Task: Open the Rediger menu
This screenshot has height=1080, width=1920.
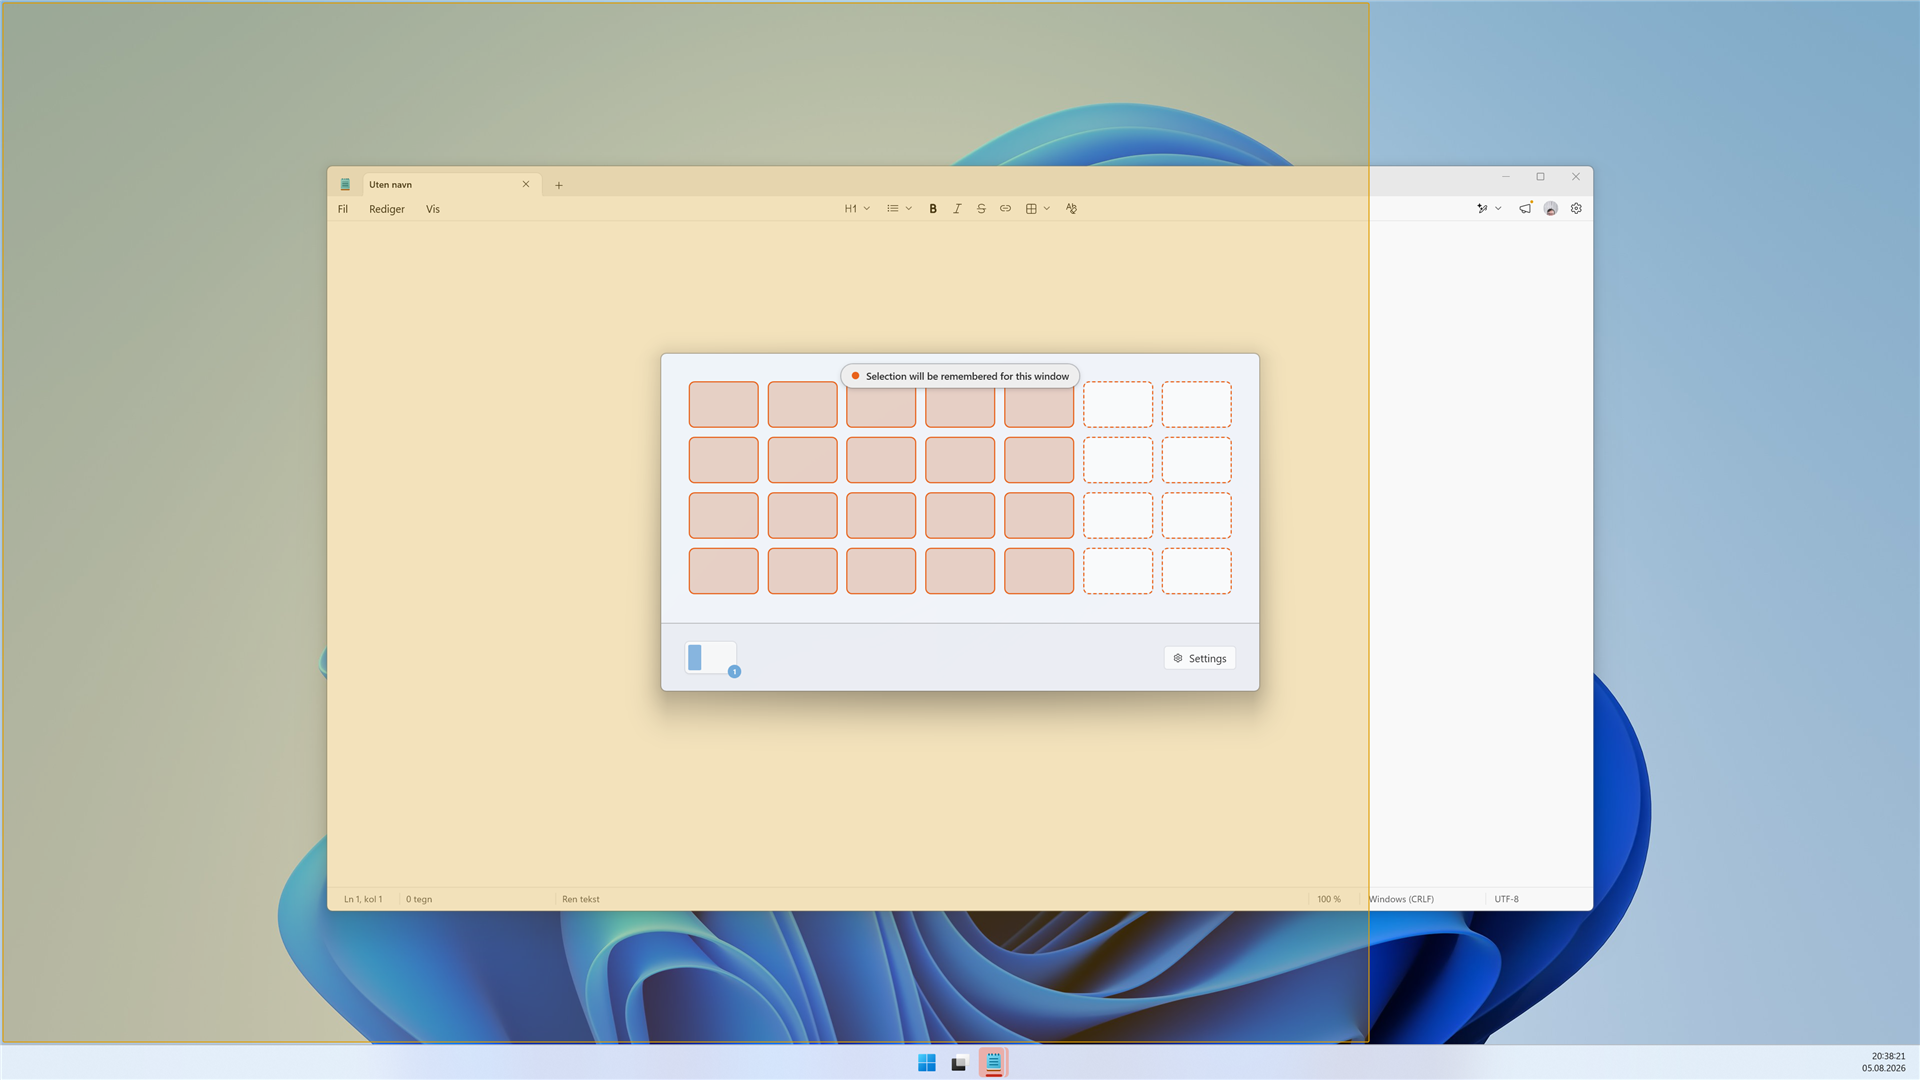Action: (387, 209)
